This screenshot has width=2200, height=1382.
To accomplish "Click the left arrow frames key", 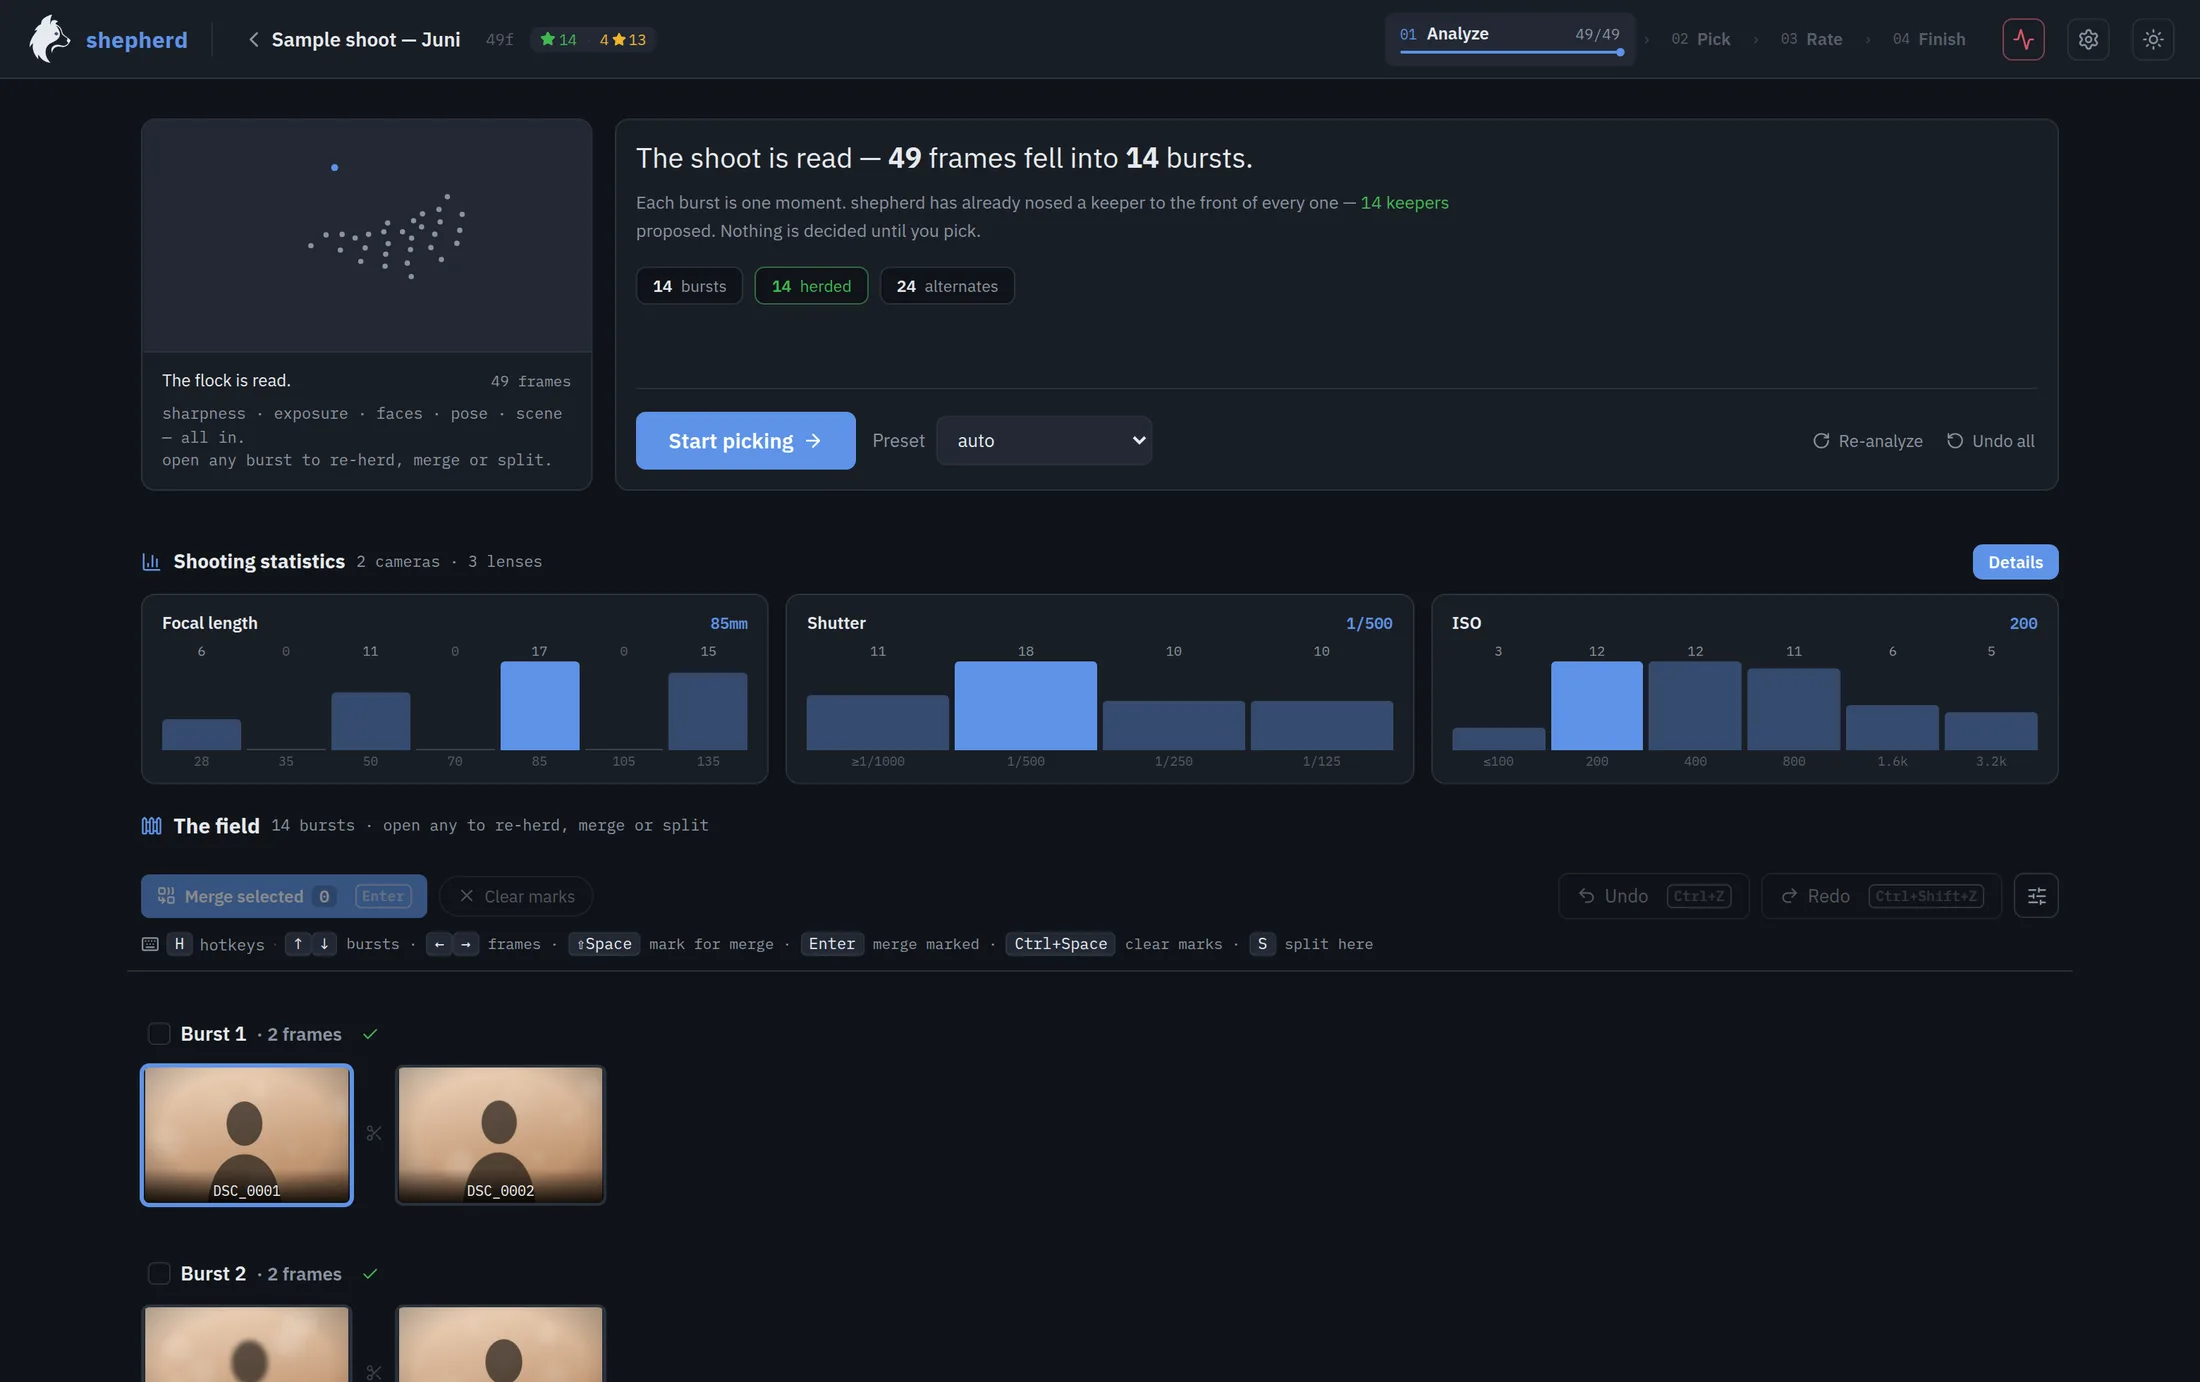I will click(x=439, y=944).
